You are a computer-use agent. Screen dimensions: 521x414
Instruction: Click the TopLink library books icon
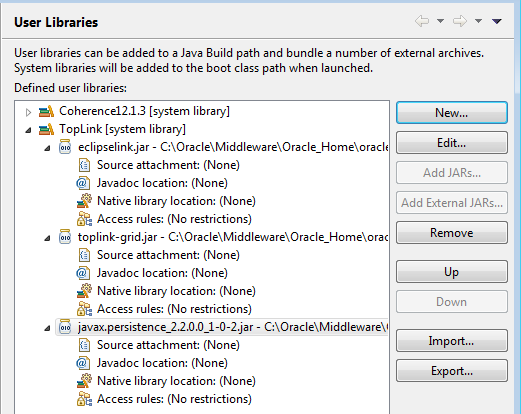coord(46,129)
